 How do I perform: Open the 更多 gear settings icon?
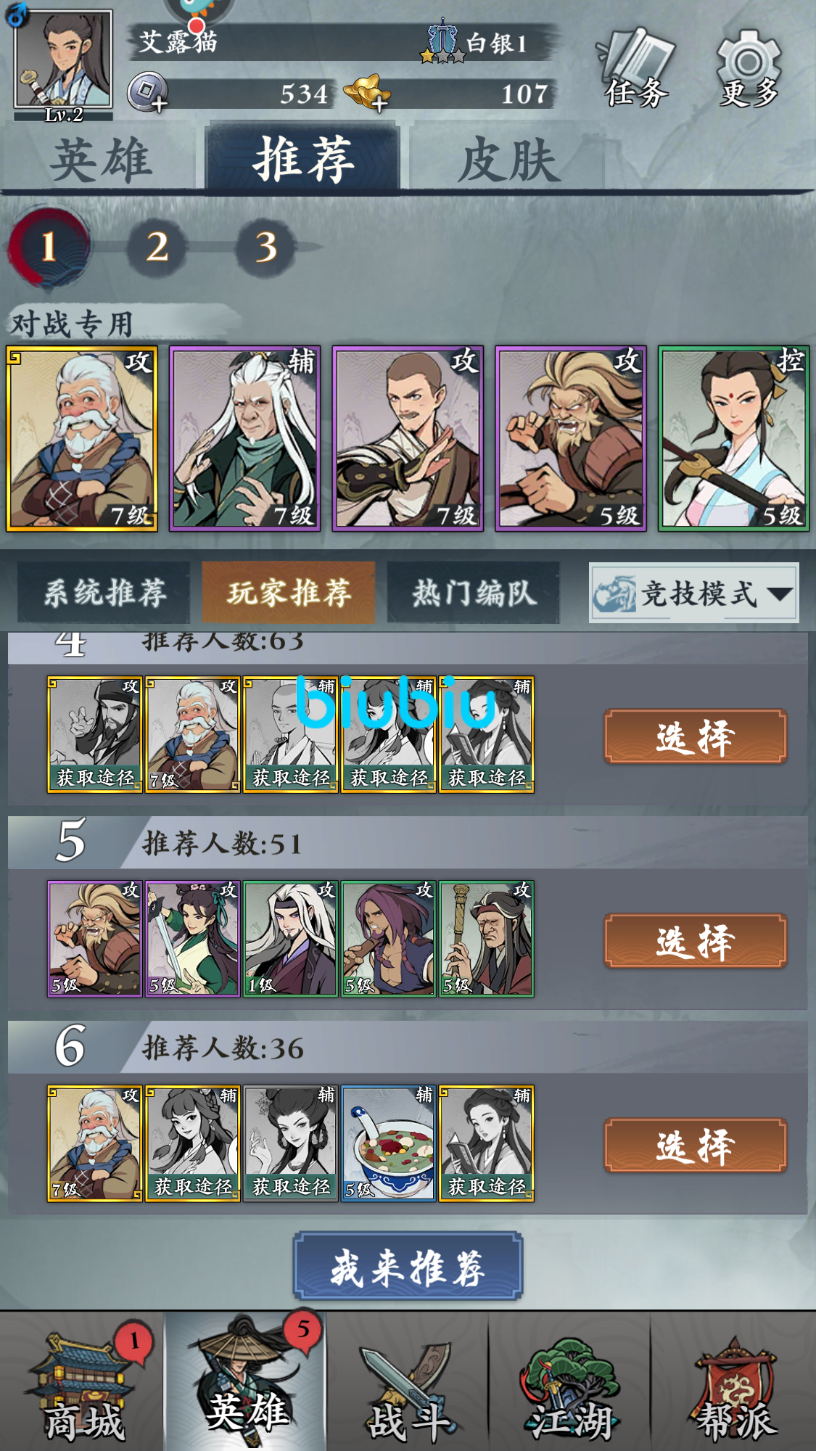point(749,66)
